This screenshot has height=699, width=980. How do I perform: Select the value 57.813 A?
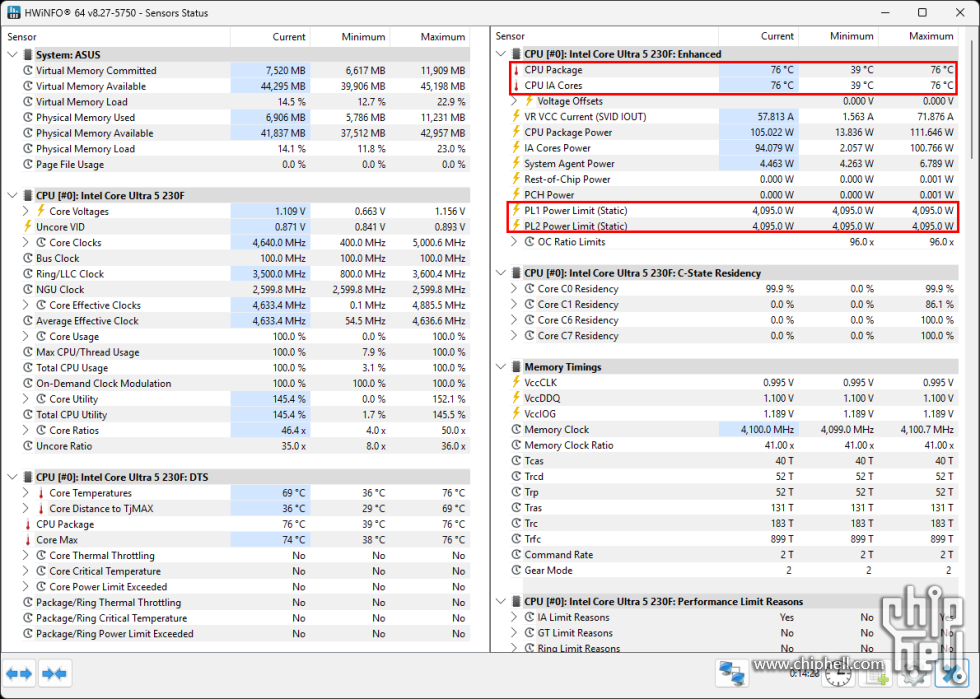click(776, 117)
